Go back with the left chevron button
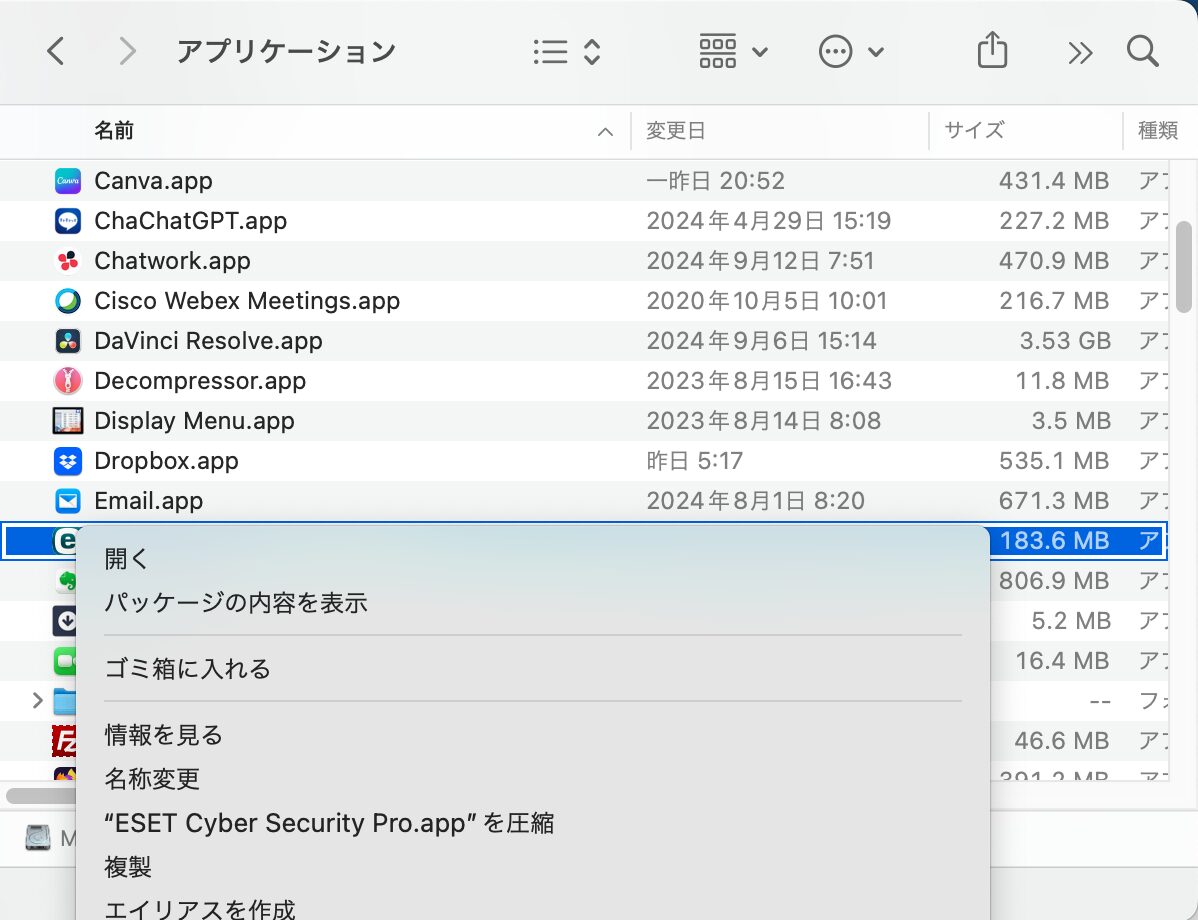The image size is (1198, 920). point(55,51)
